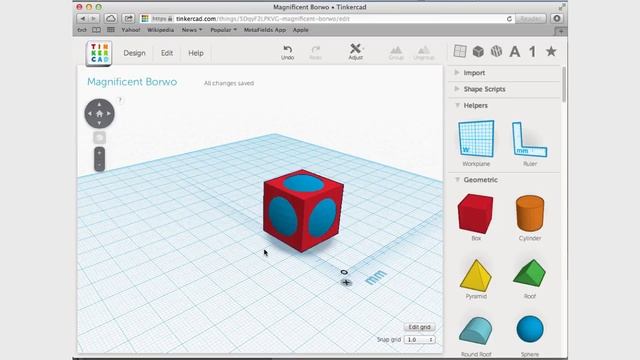Click the Edit grid button
Image resolution: width=640 pixels, height=360 pixels.
pos(419,327)
